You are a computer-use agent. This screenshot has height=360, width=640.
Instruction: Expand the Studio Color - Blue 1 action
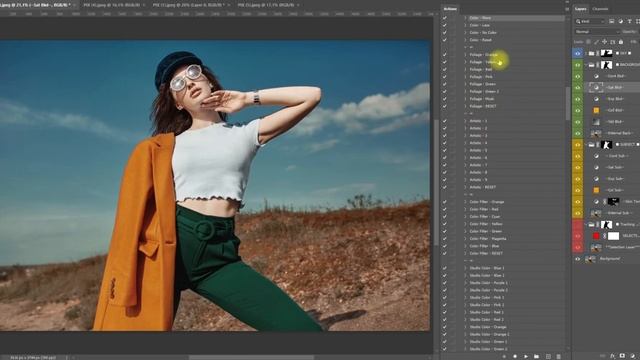point(465,268)
